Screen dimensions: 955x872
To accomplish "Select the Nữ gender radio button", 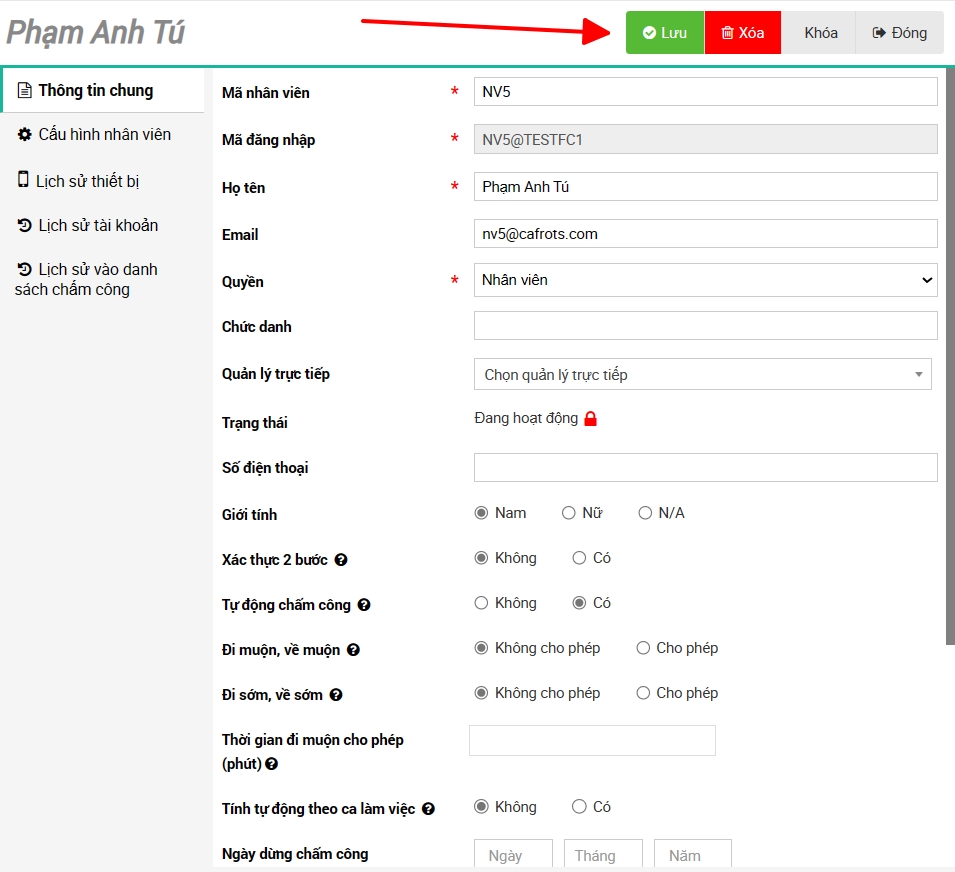I will tap(569, 513).
